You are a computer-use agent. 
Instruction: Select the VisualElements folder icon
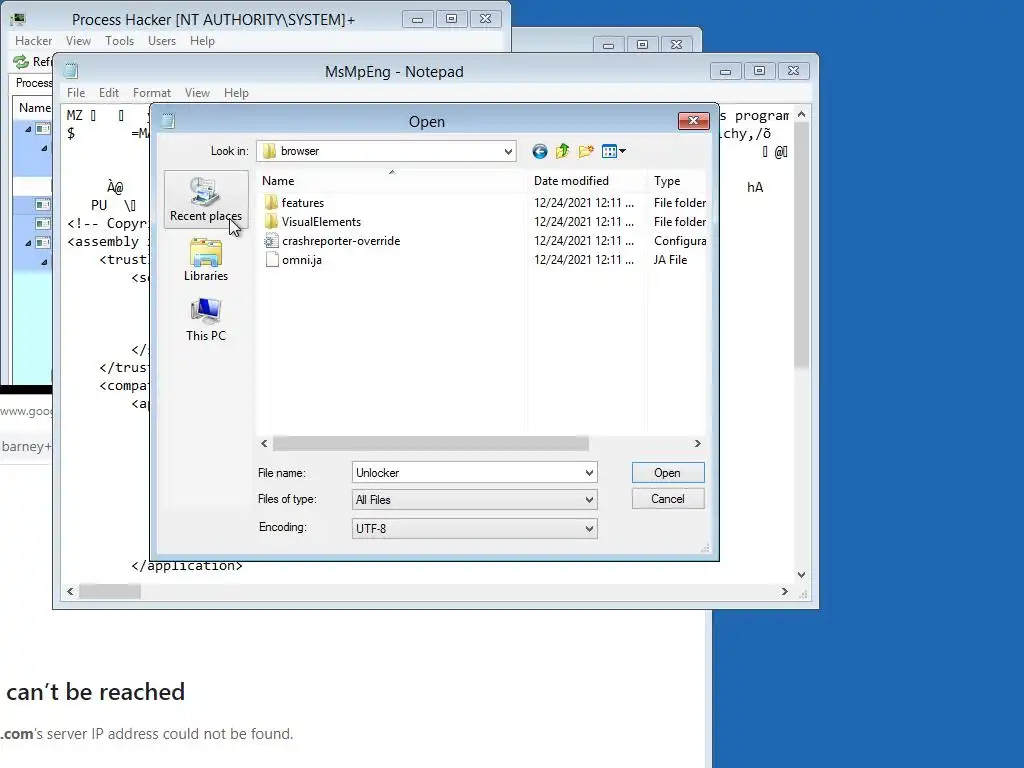click(271, 221)
